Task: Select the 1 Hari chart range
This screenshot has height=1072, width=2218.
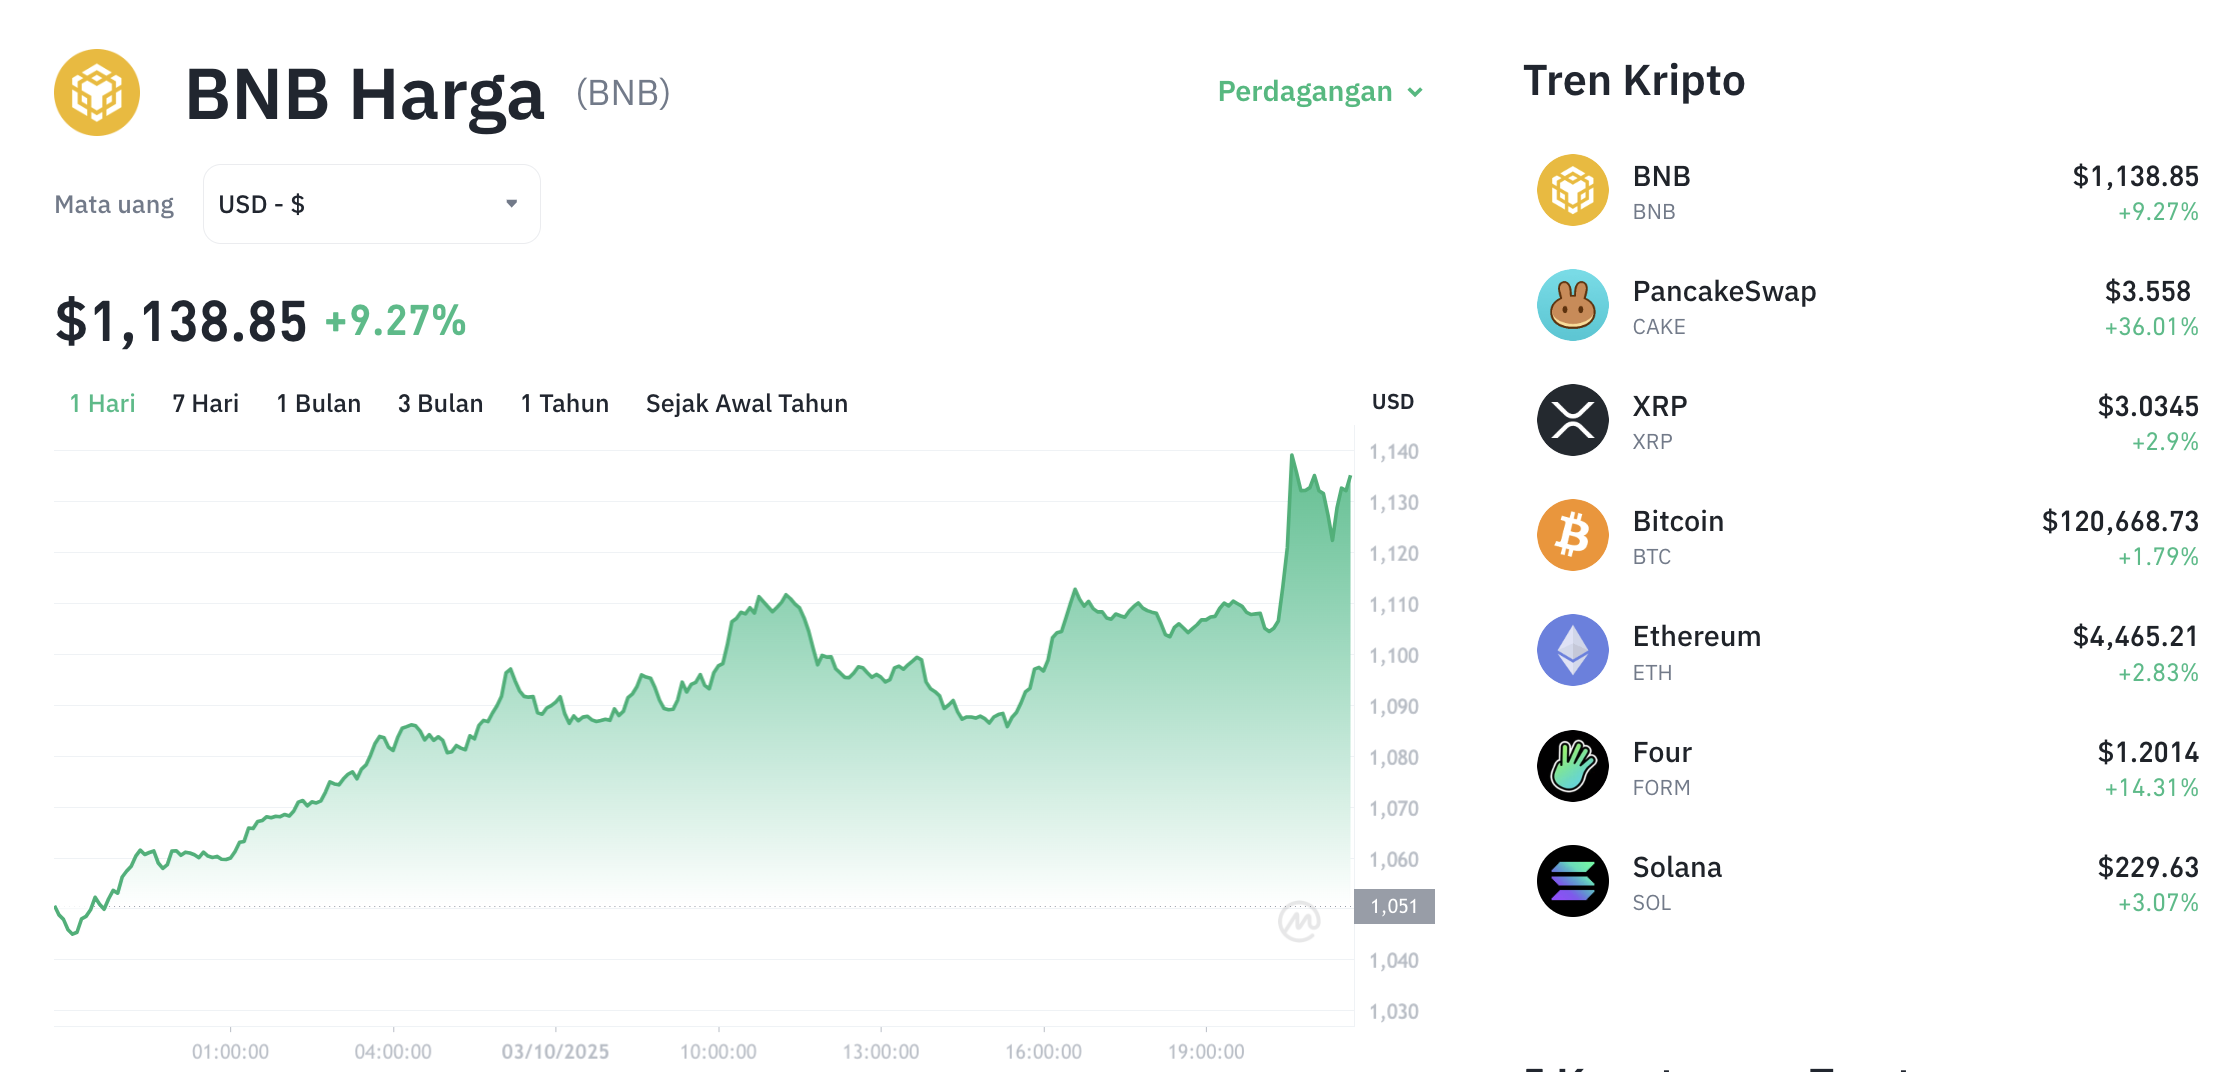Action: [x=102, y=403]
